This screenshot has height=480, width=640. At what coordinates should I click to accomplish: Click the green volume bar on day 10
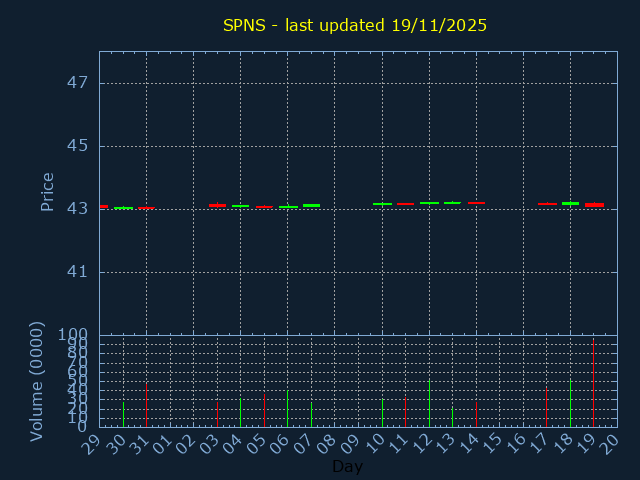coord(382,413)
